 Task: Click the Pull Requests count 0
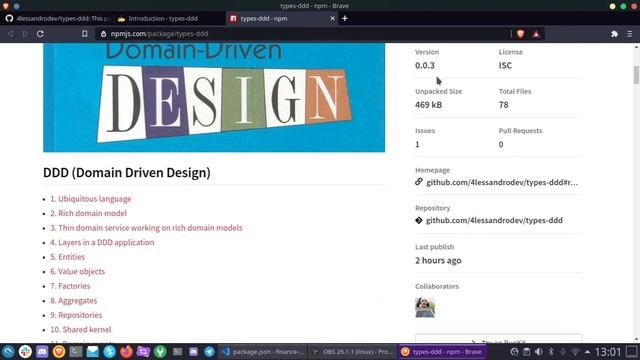[x=501, y=144]
